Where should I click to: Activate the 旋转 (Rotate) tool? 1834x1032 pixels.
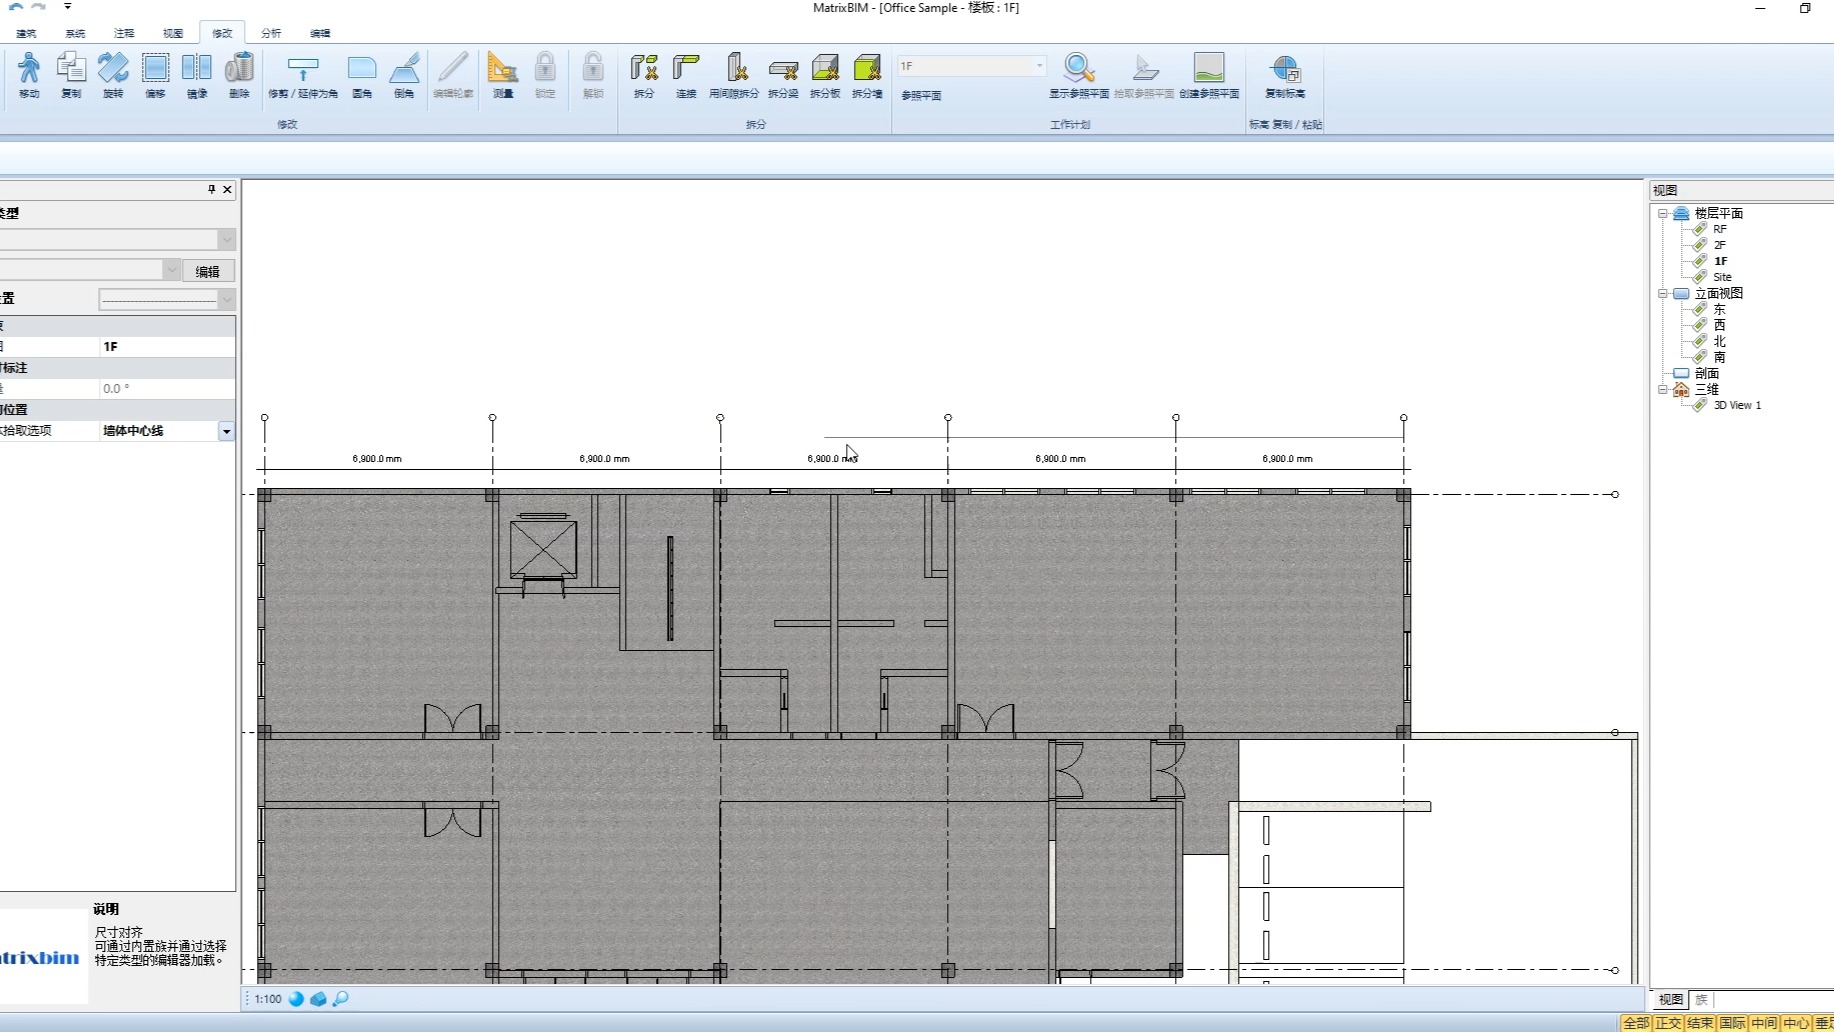[x=113, y=75]
